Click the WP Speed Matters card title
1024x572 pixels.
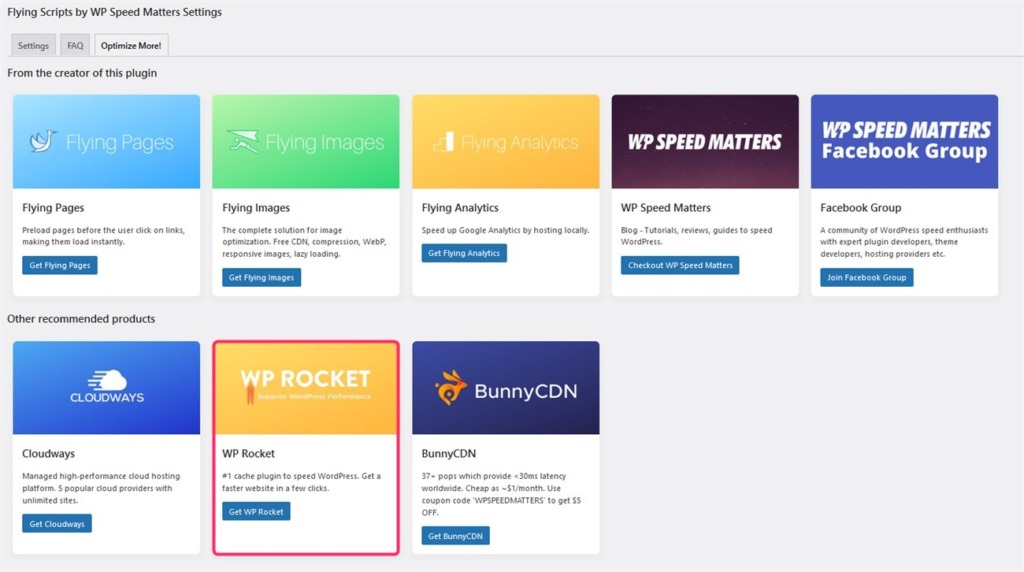tap(665, 208)
